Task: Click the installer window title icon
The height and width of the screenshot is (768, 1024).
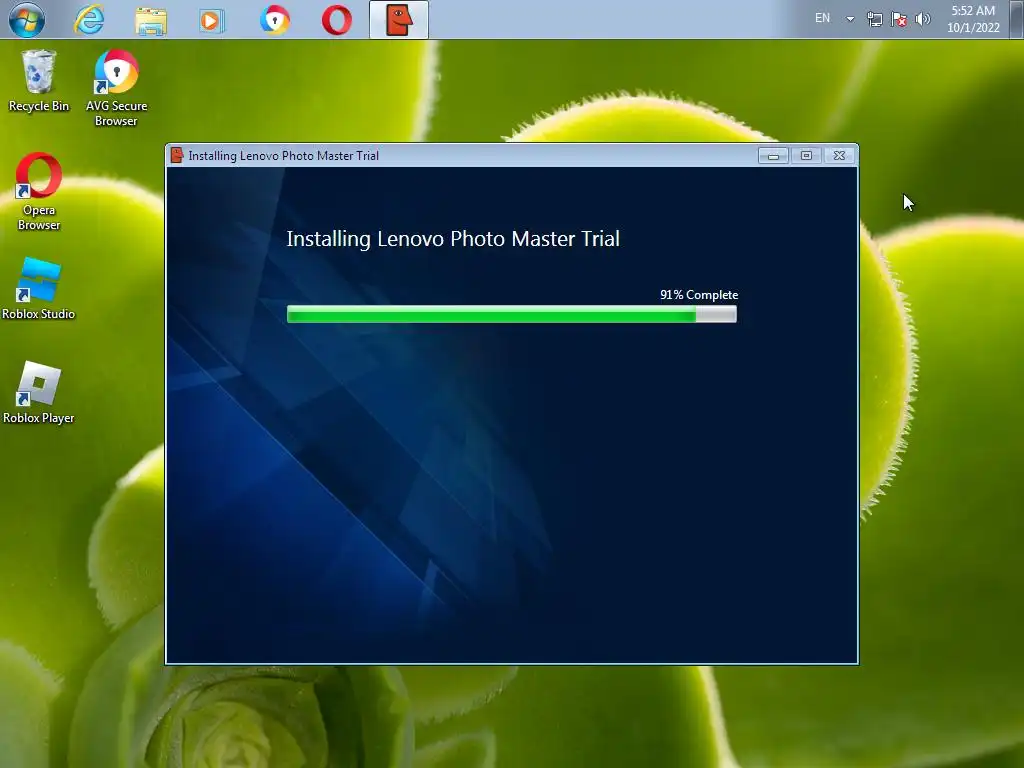Action: coord(176,155)
